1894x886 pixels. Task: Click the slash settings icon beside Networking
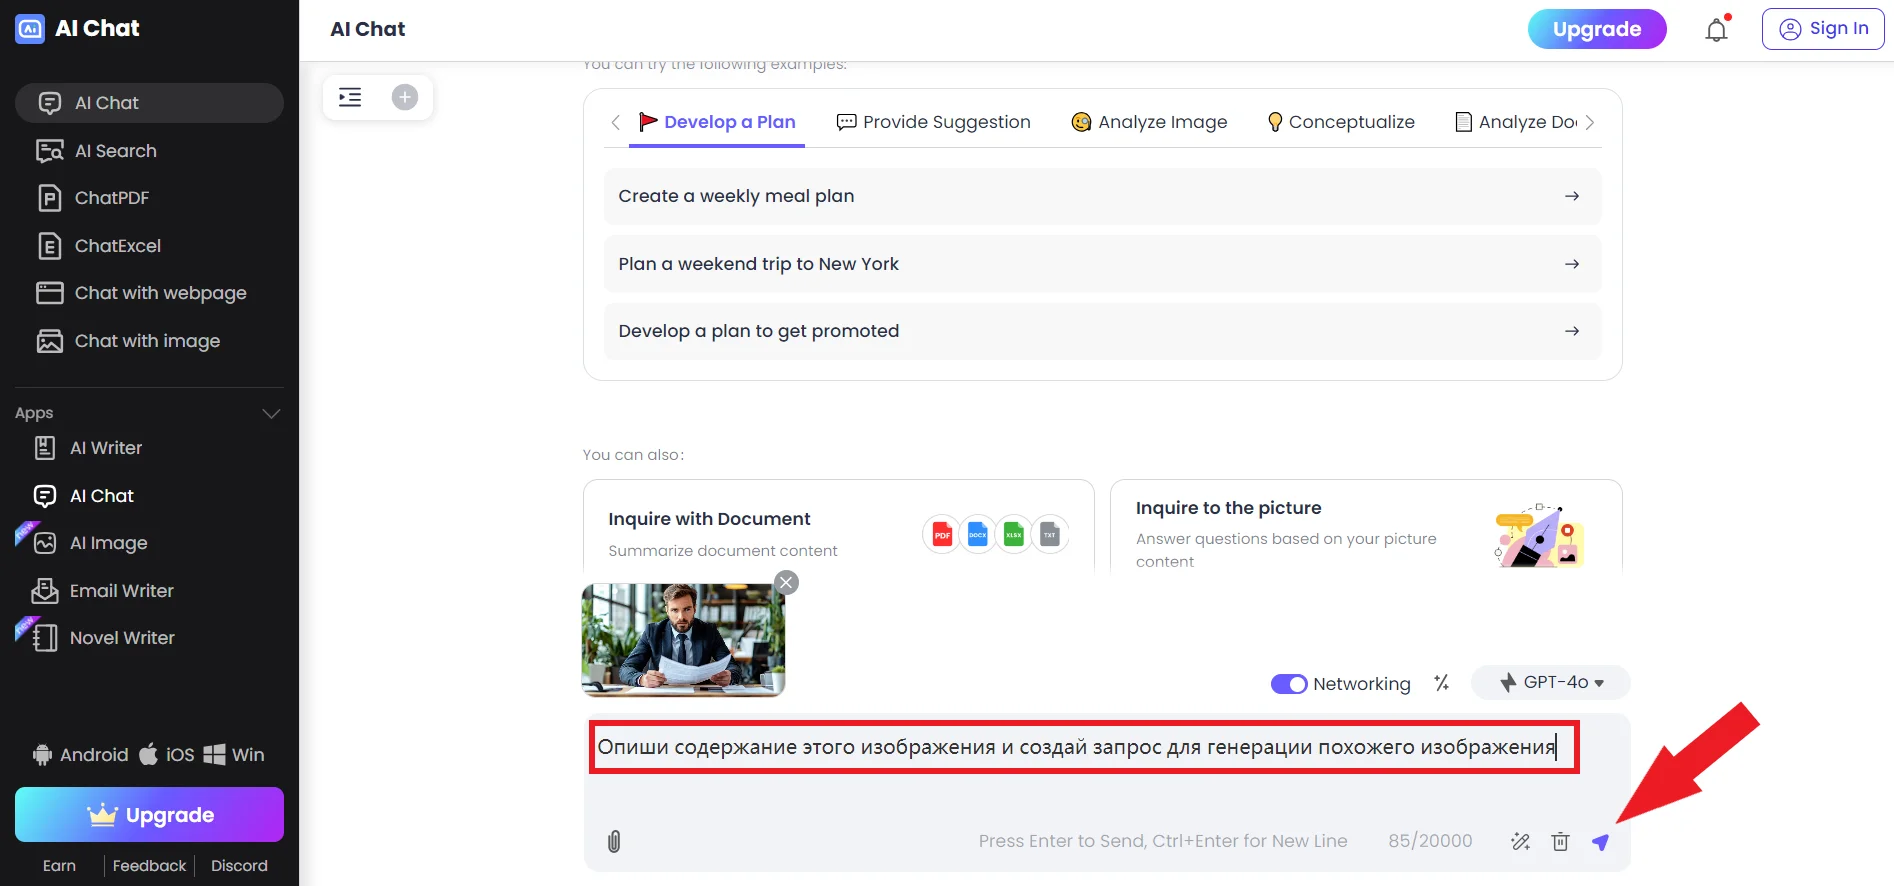click(1441, 683)
